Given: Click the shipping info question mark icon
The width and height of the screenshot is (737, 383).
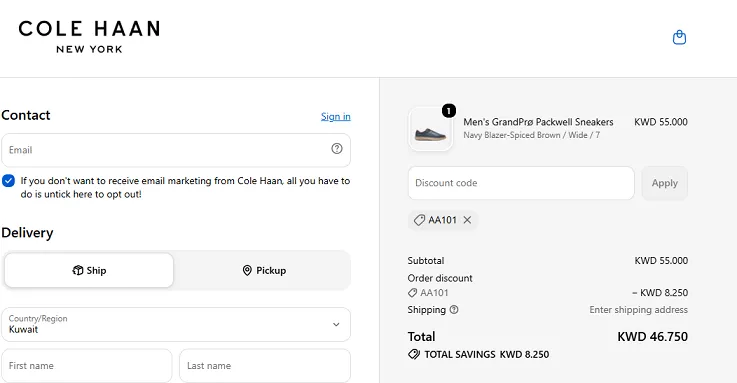Looking at the screenshot, I should [x=454, y=310].
